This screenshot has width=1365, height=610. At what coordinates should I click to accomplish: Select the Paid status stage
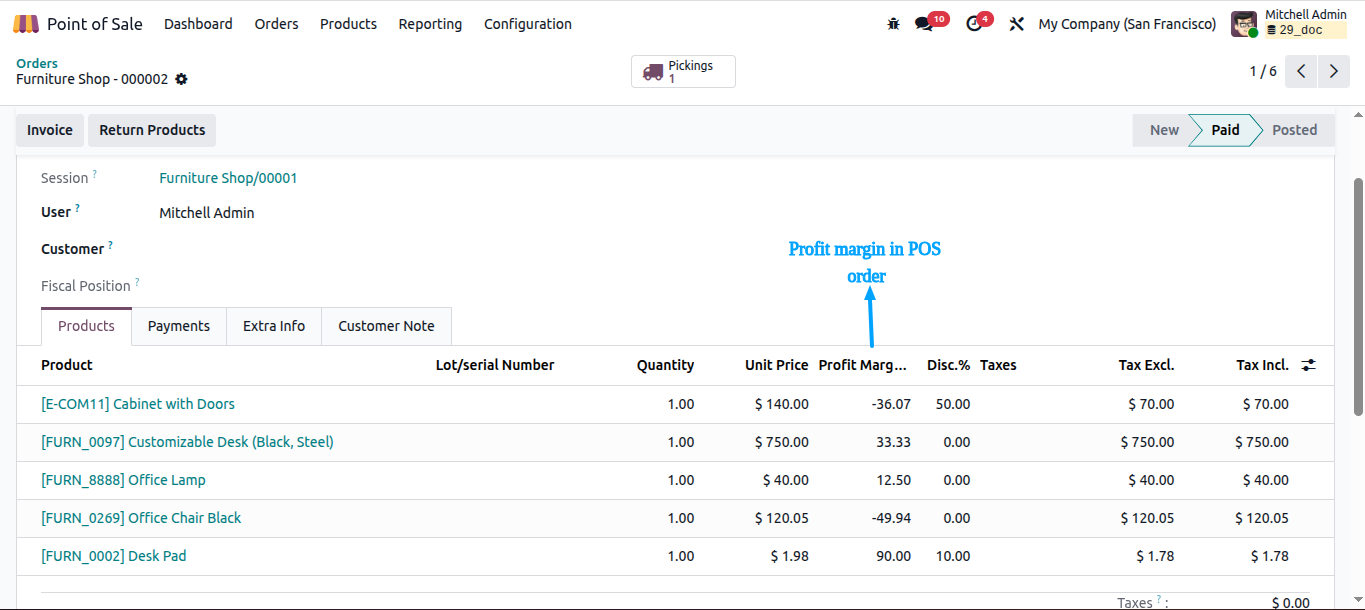click(x=1225, y=130)
